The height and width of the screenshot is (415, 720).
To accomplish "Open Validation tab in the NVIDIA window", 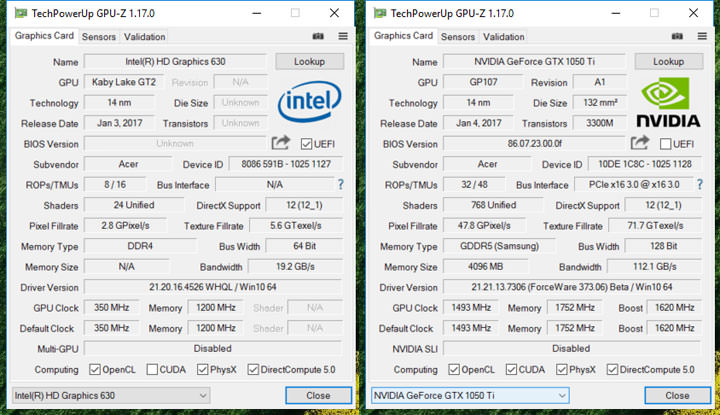I will 504,37.
